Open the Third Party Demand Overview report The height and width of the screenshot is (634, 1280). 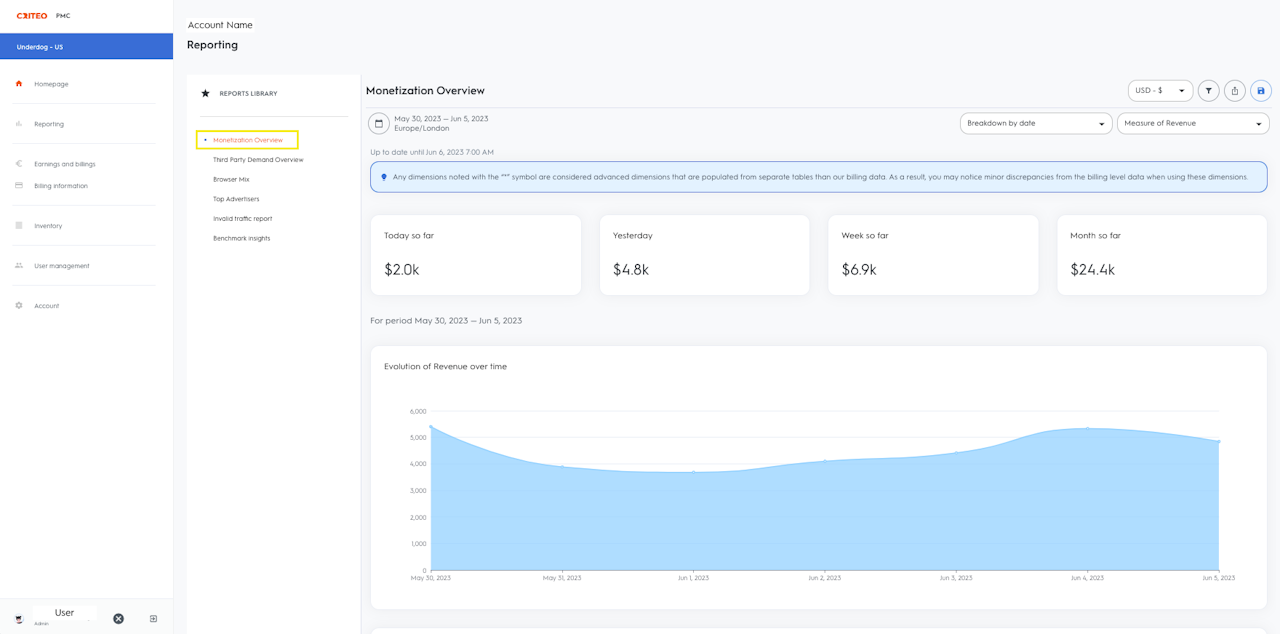(258, 160)
